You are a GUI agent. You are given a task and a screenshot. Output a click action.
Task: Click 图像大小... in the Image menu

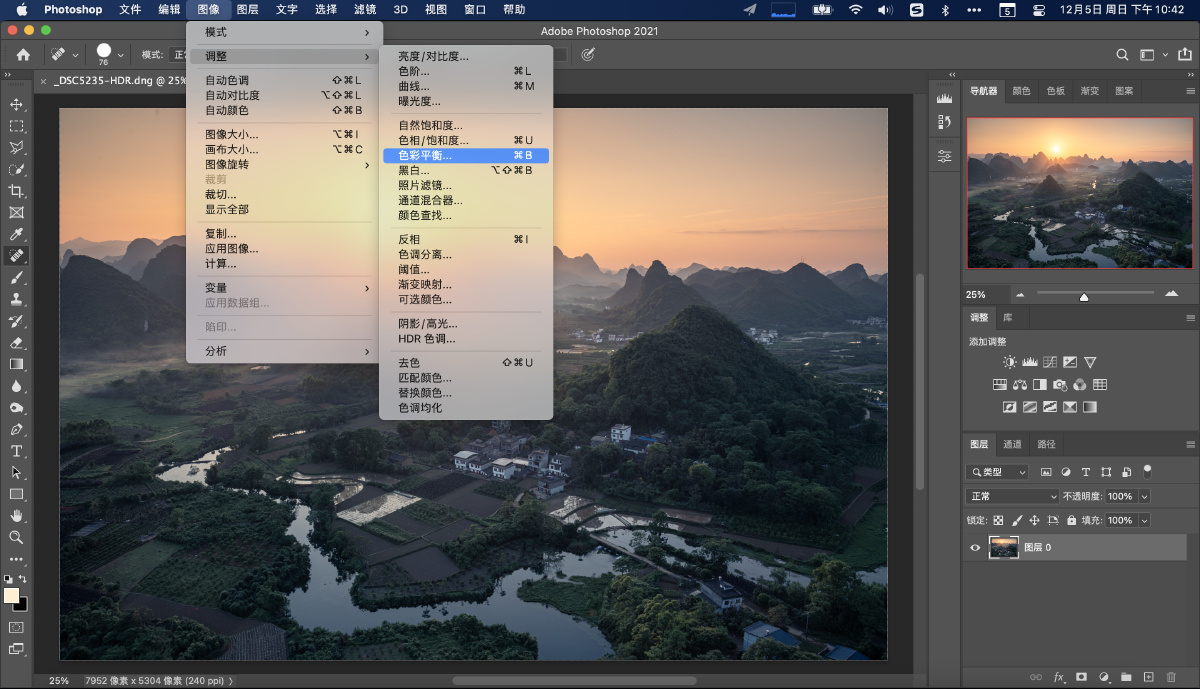pos(232,134)
